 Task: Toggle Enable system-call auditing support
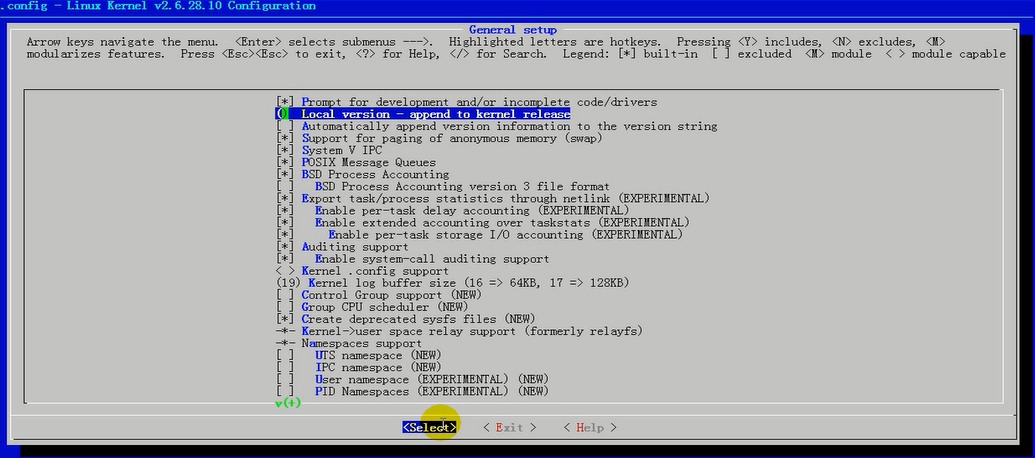click(x=413, y=259)
